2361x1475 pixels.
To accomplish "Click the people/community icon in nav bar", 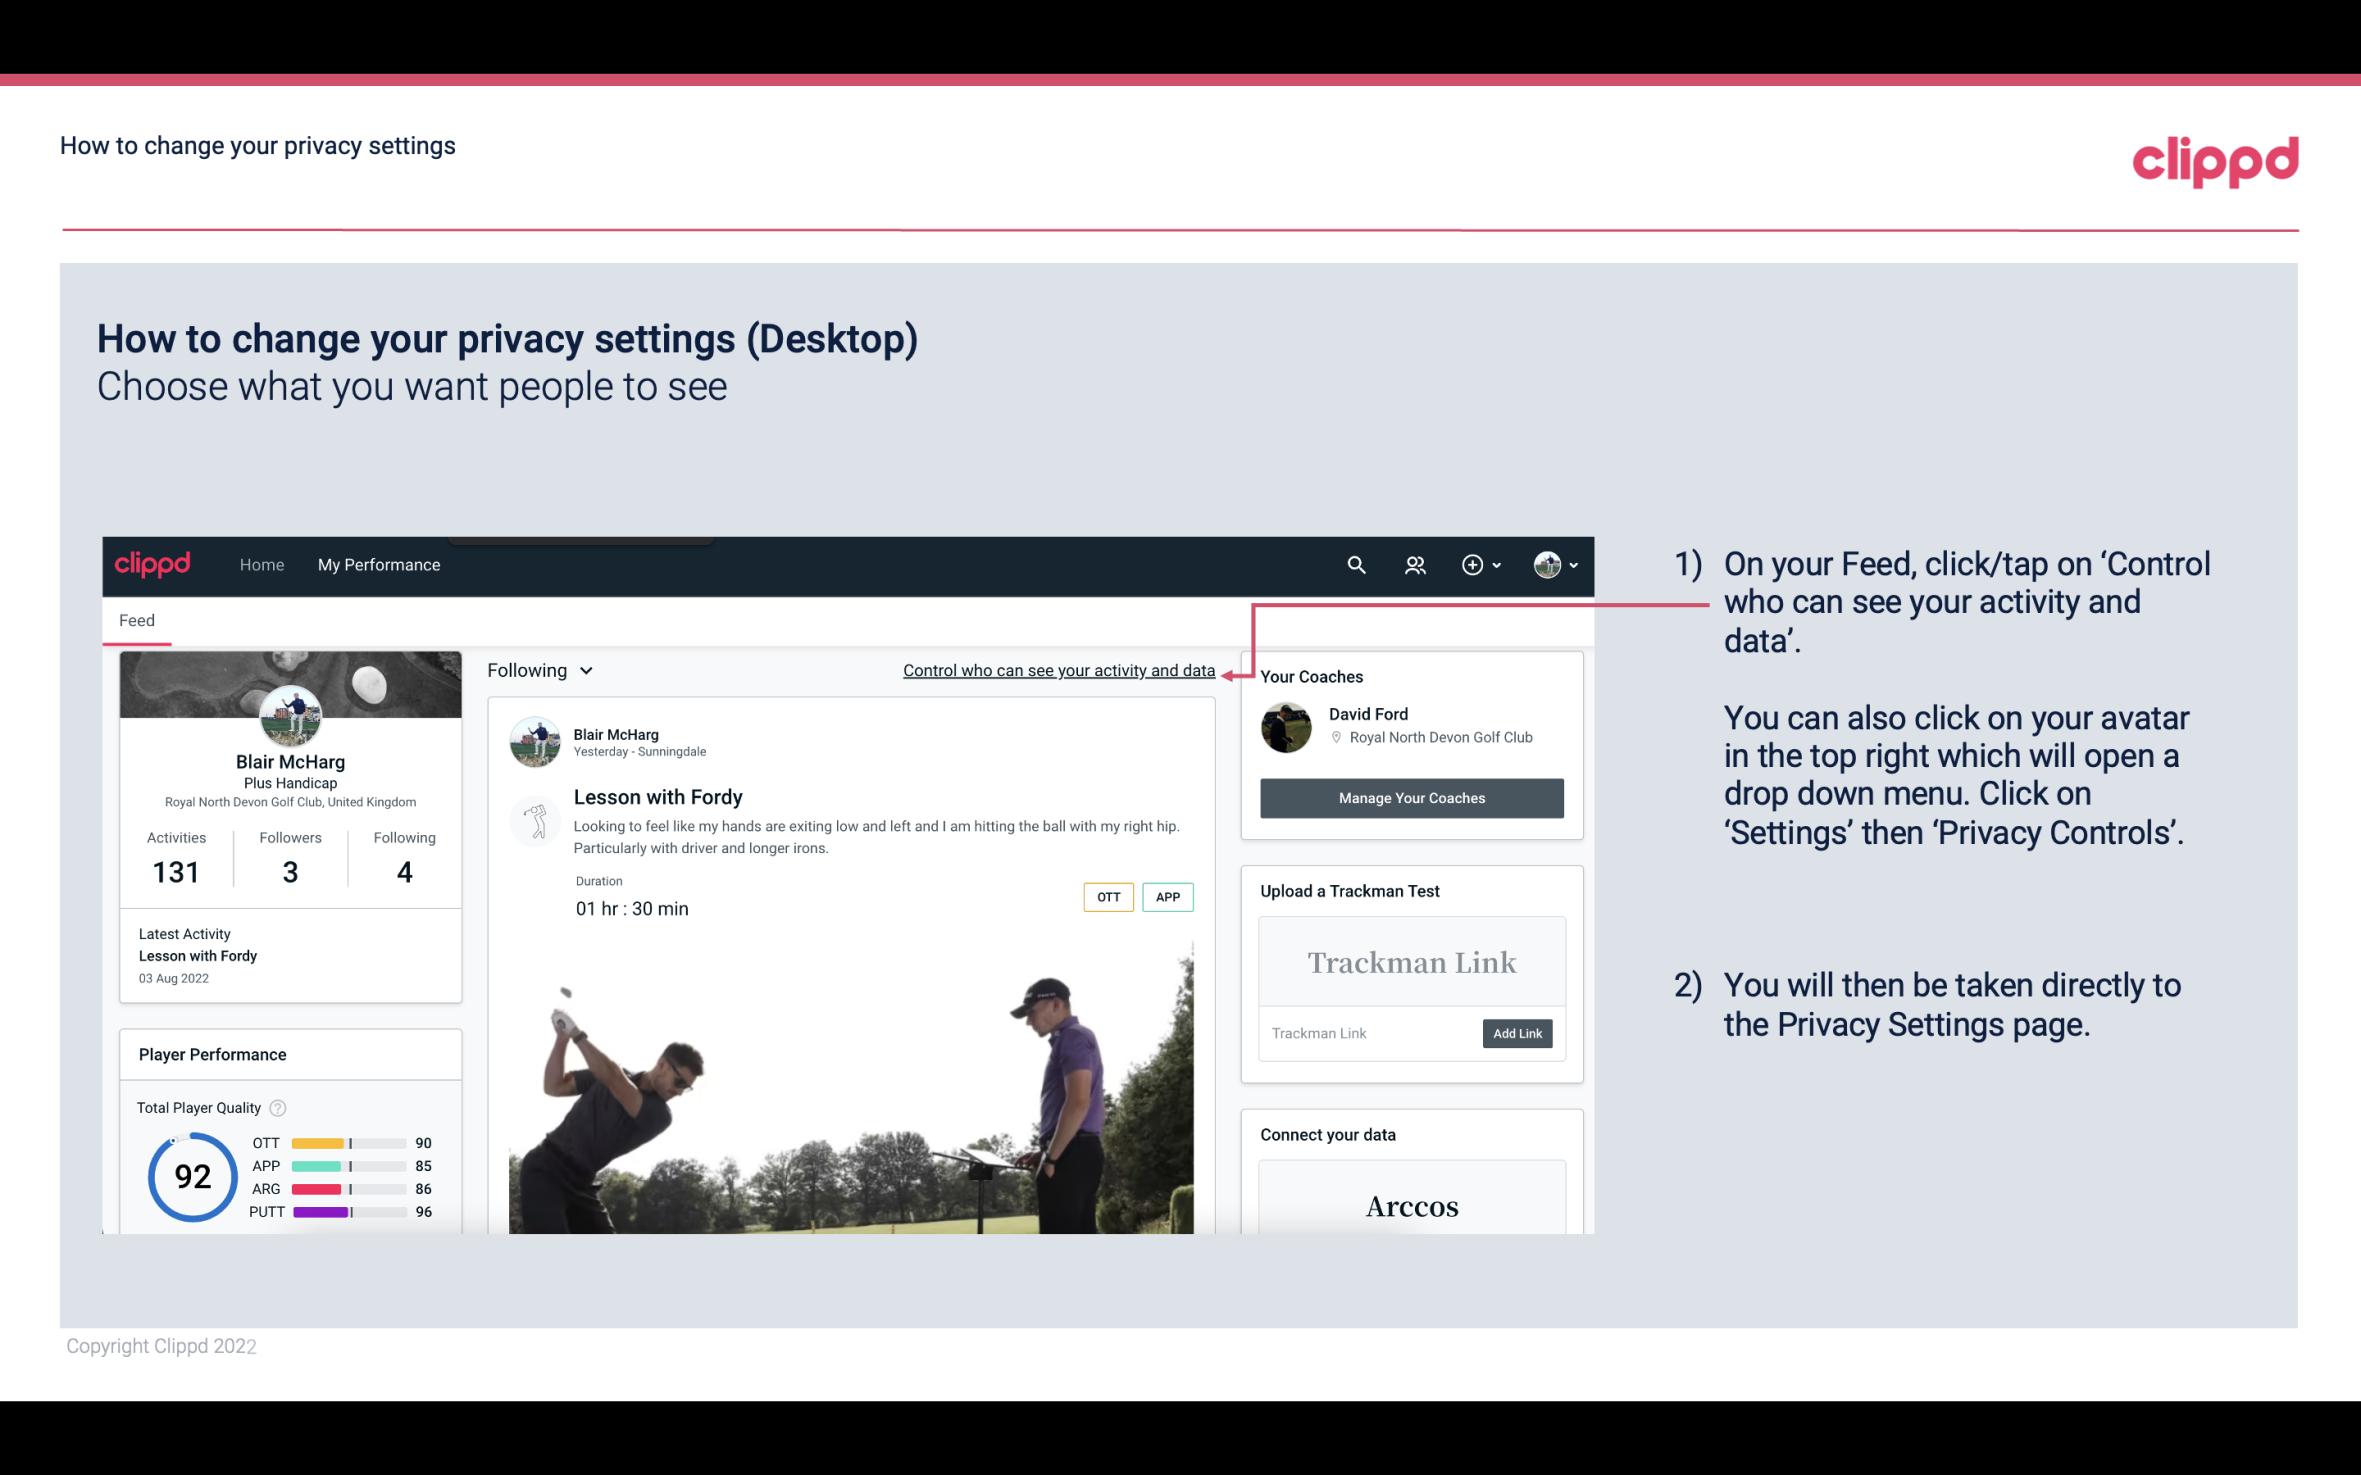I will click(x=1415, y=564).
